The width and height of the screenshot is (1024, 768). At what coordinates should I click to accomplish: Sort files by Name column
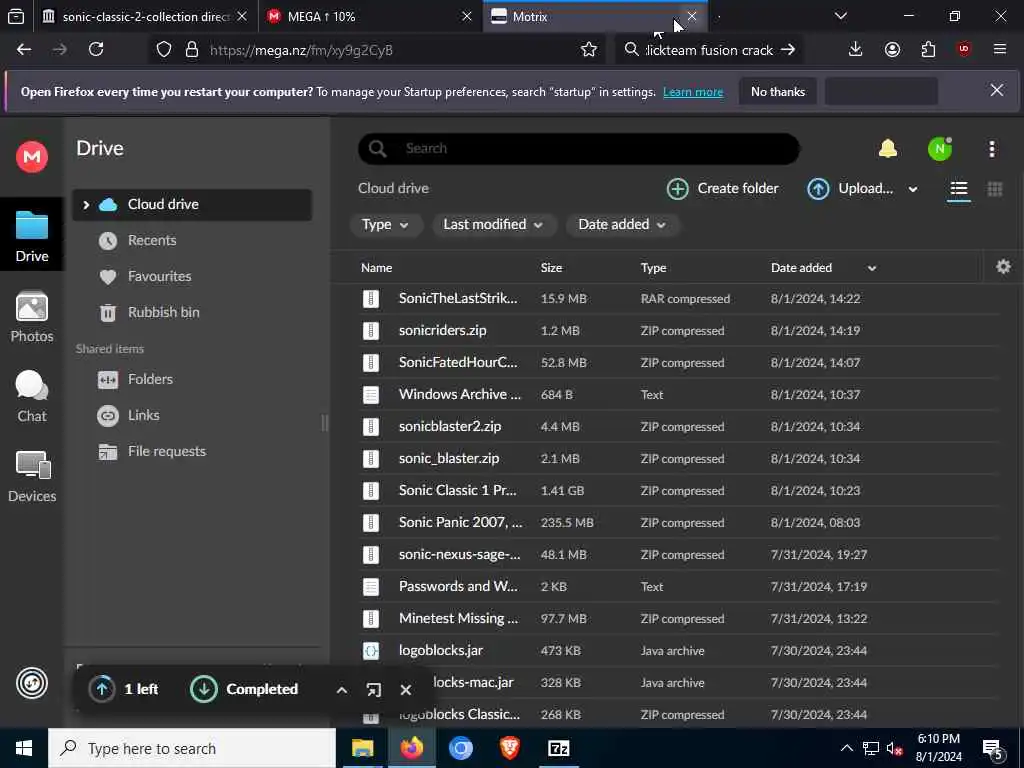pyautogui.click(x=376, y=268)
